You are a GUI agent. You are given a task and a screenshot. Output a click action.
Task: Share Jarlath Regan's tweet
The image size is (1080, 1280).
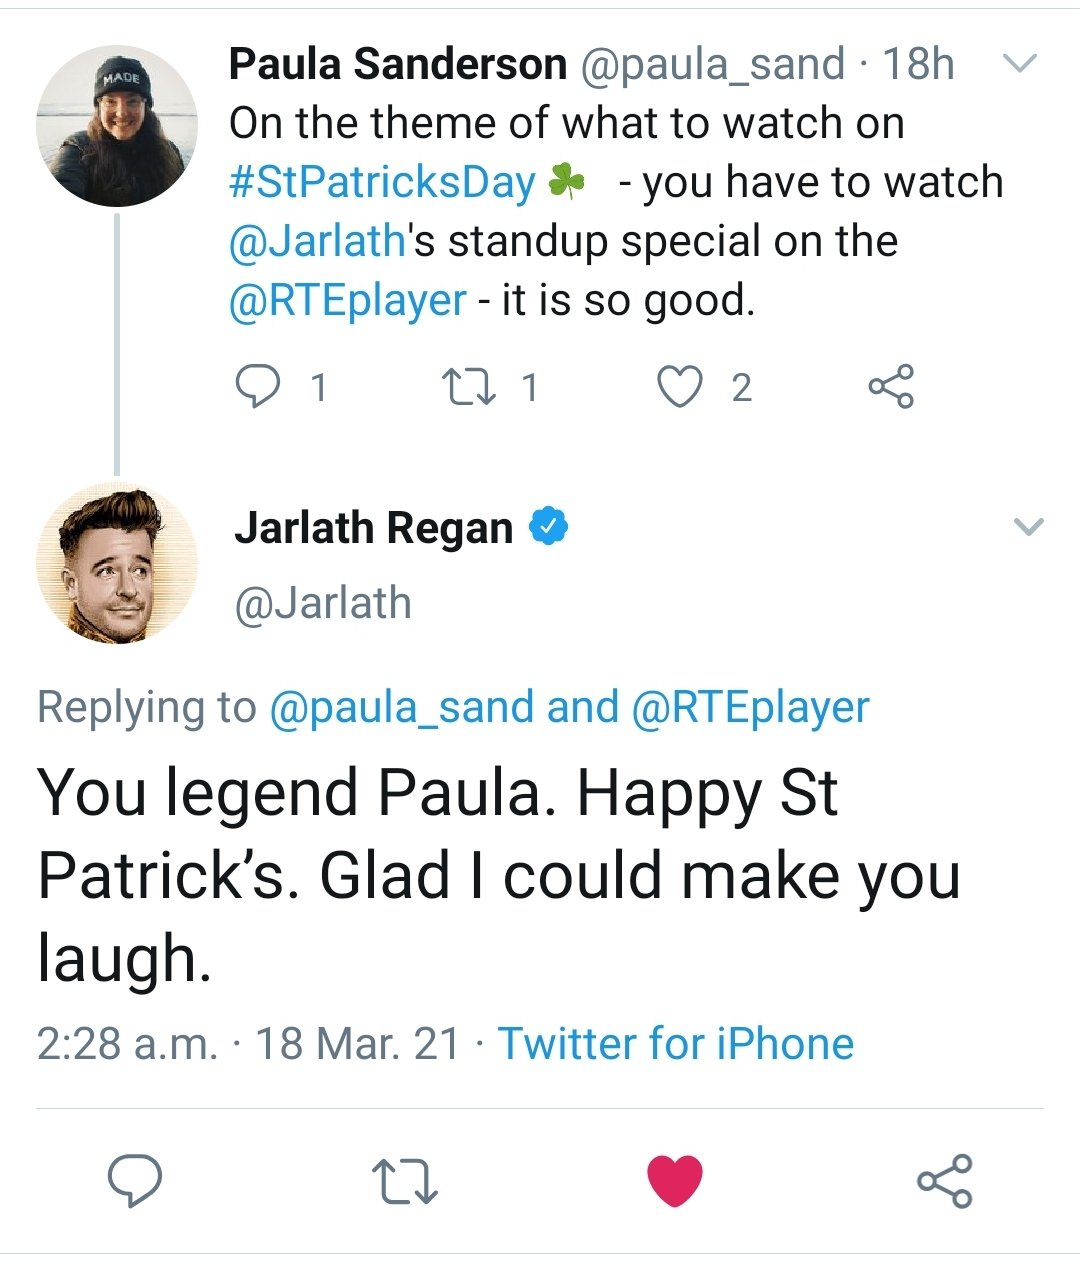pos(944,1180)
